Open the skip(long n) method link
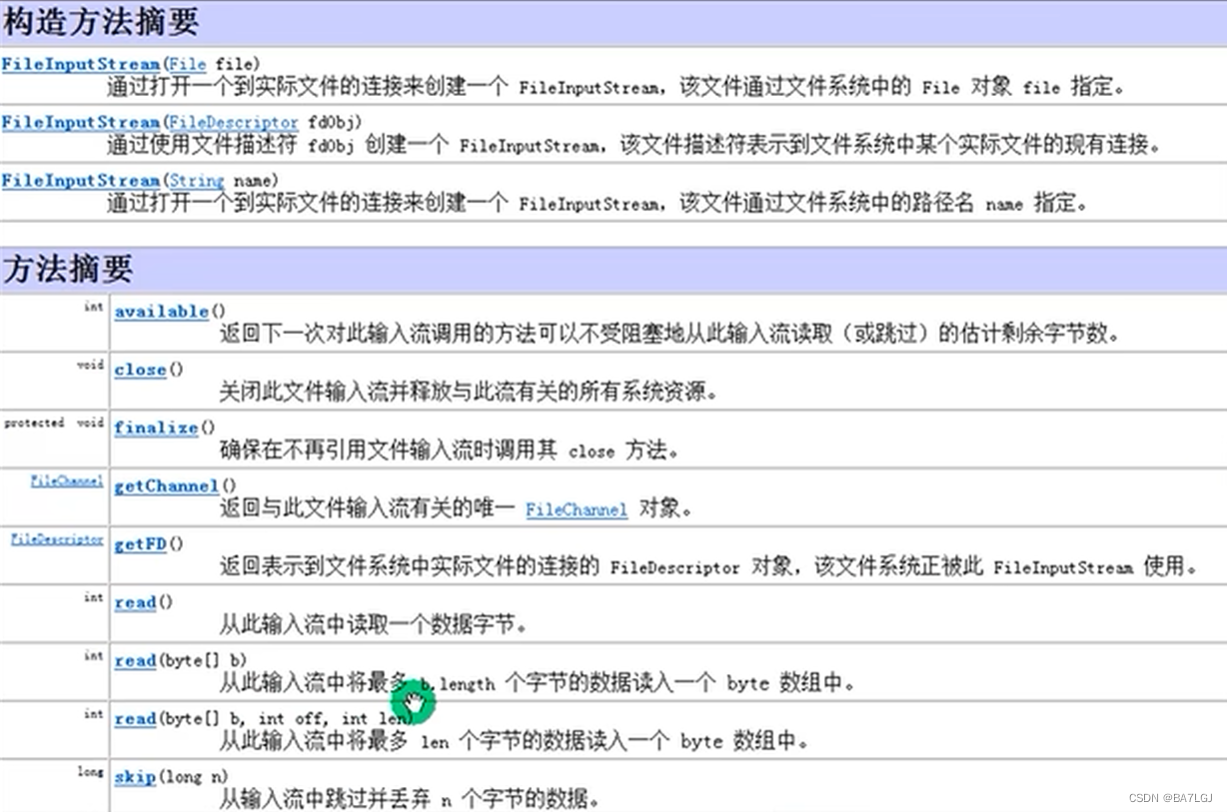Screen dimensions: 1227x812 point(133,777)
